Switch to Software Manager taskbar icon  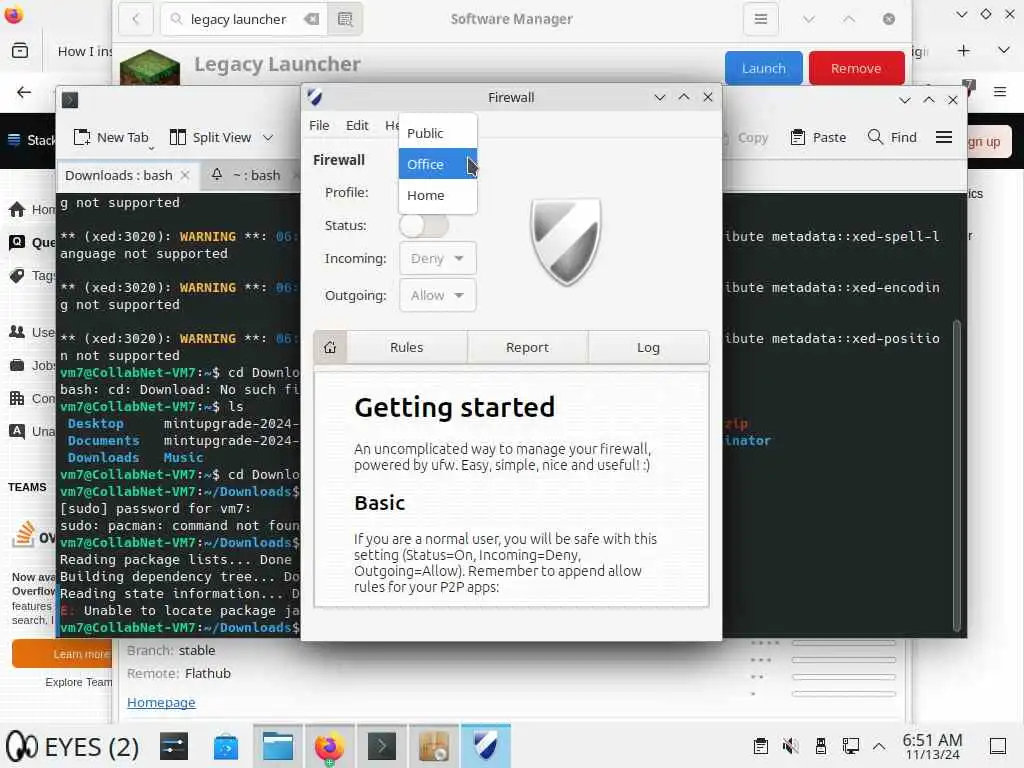[434, 746]
